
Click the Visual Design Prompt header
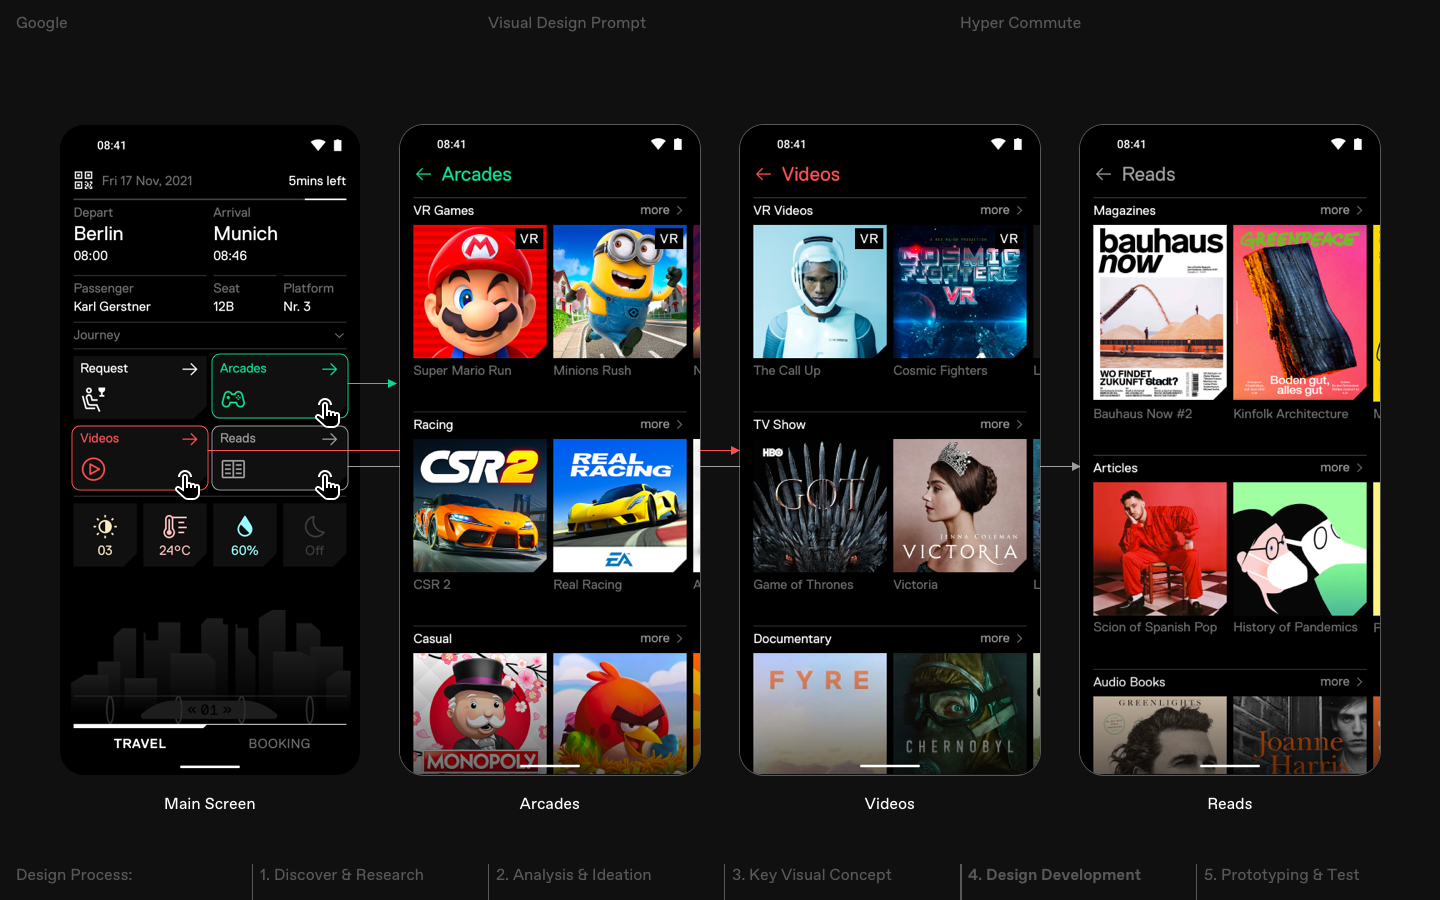coord(567,22)
